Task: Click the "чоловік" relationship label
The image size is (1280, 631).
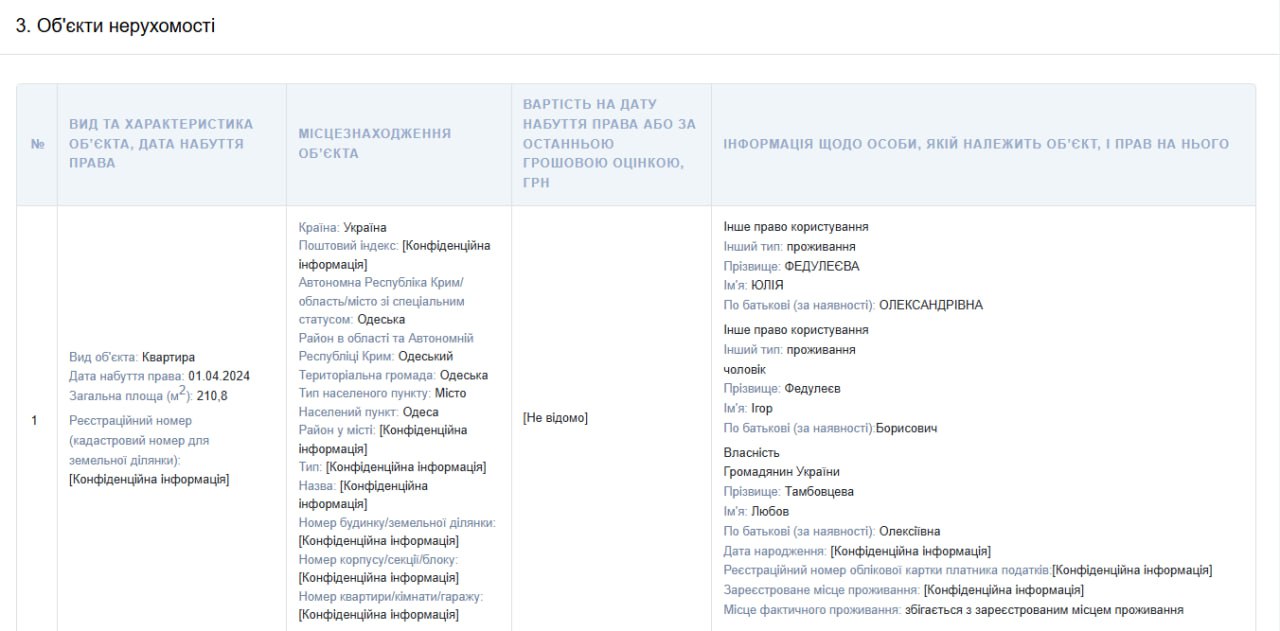Action: pos(745,369)
